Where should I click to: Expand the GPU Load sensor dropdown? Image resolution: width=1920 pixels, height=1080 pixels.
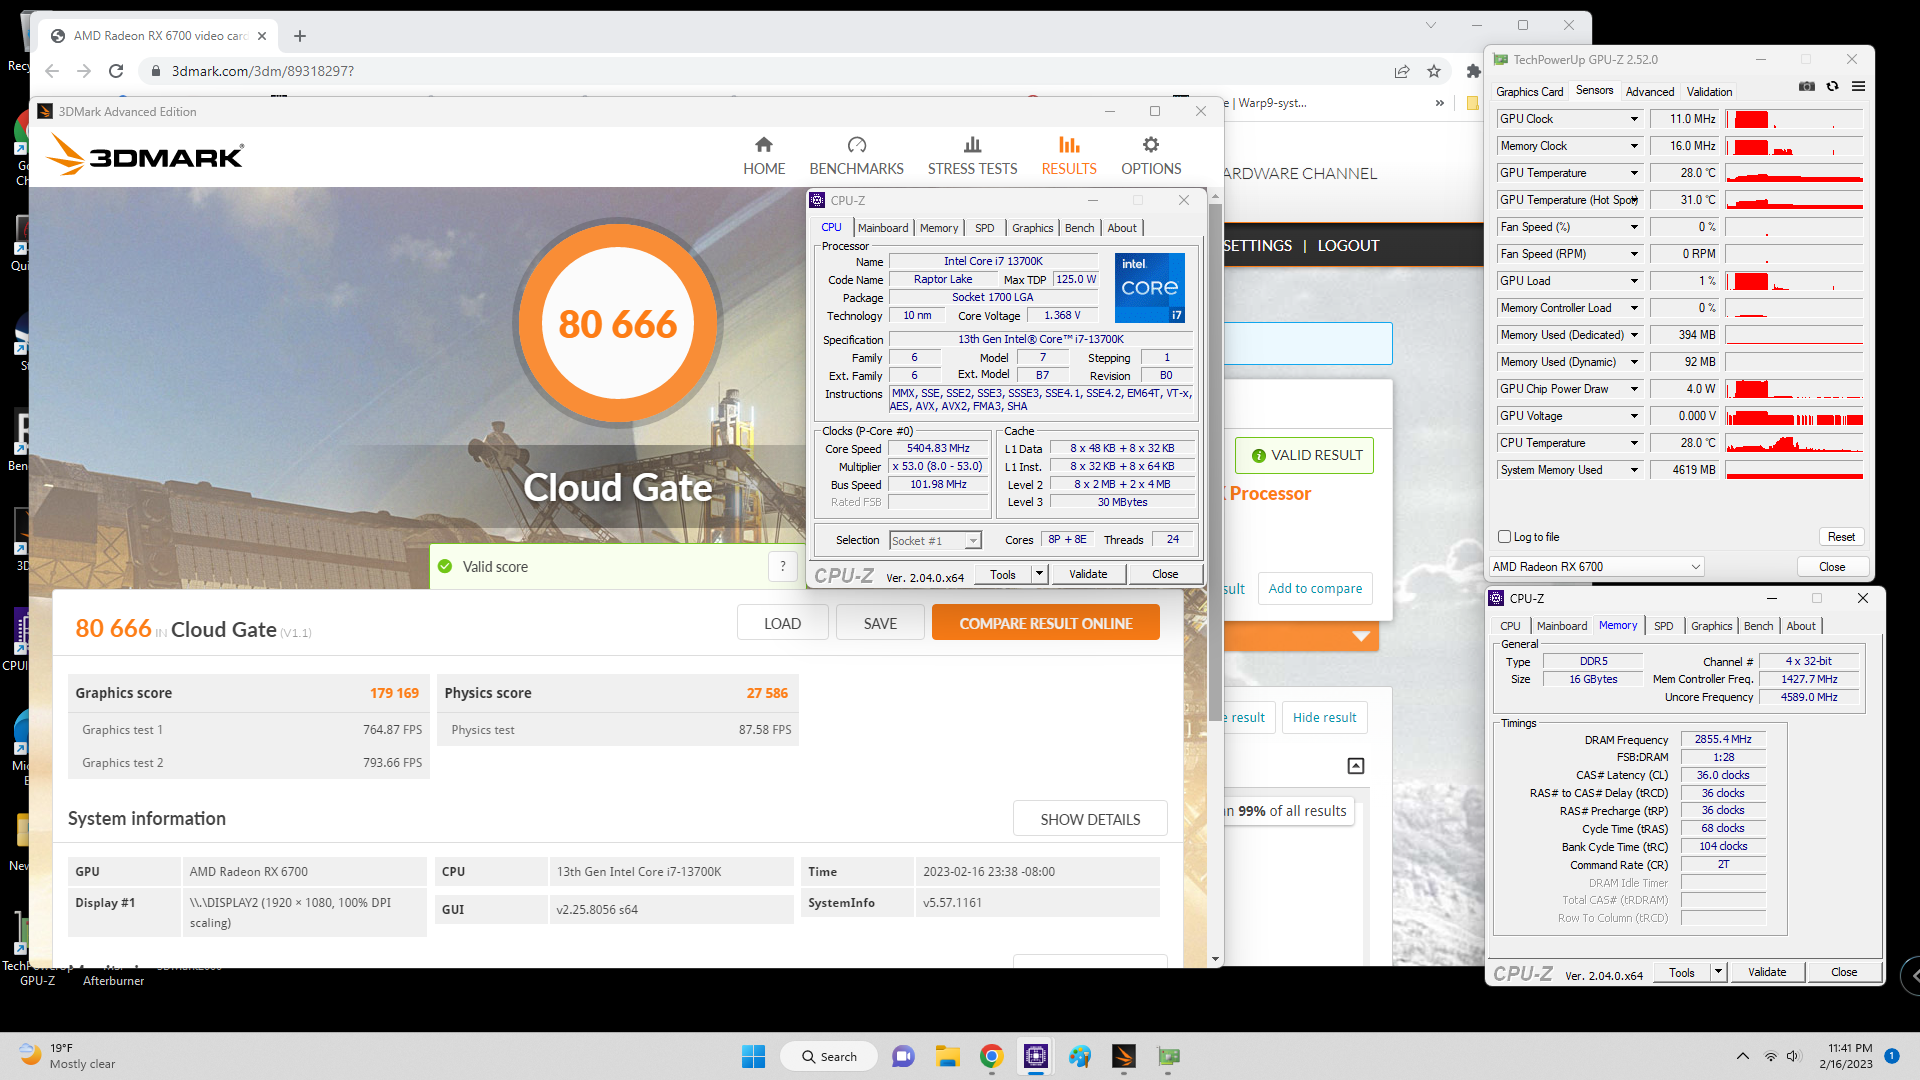pos(1634,281)
